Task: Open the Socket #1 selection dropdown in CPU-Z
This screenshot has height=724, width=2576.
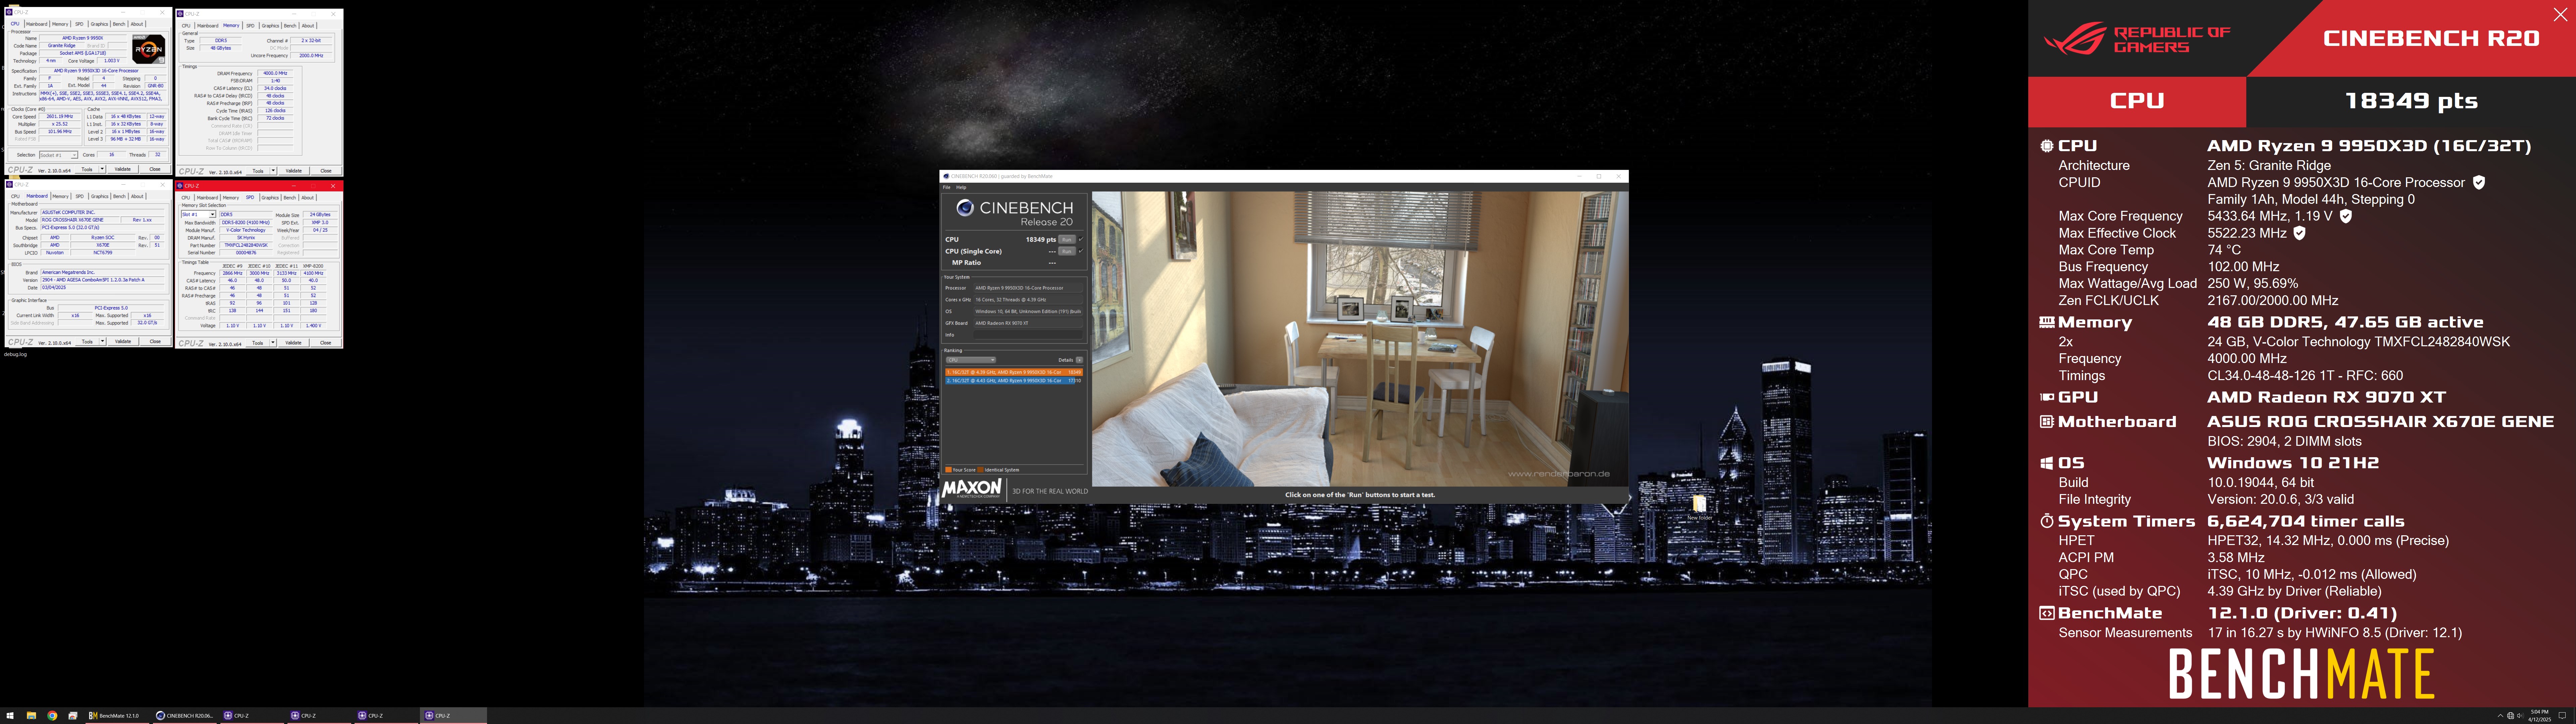Action: [x=59, y=155]
